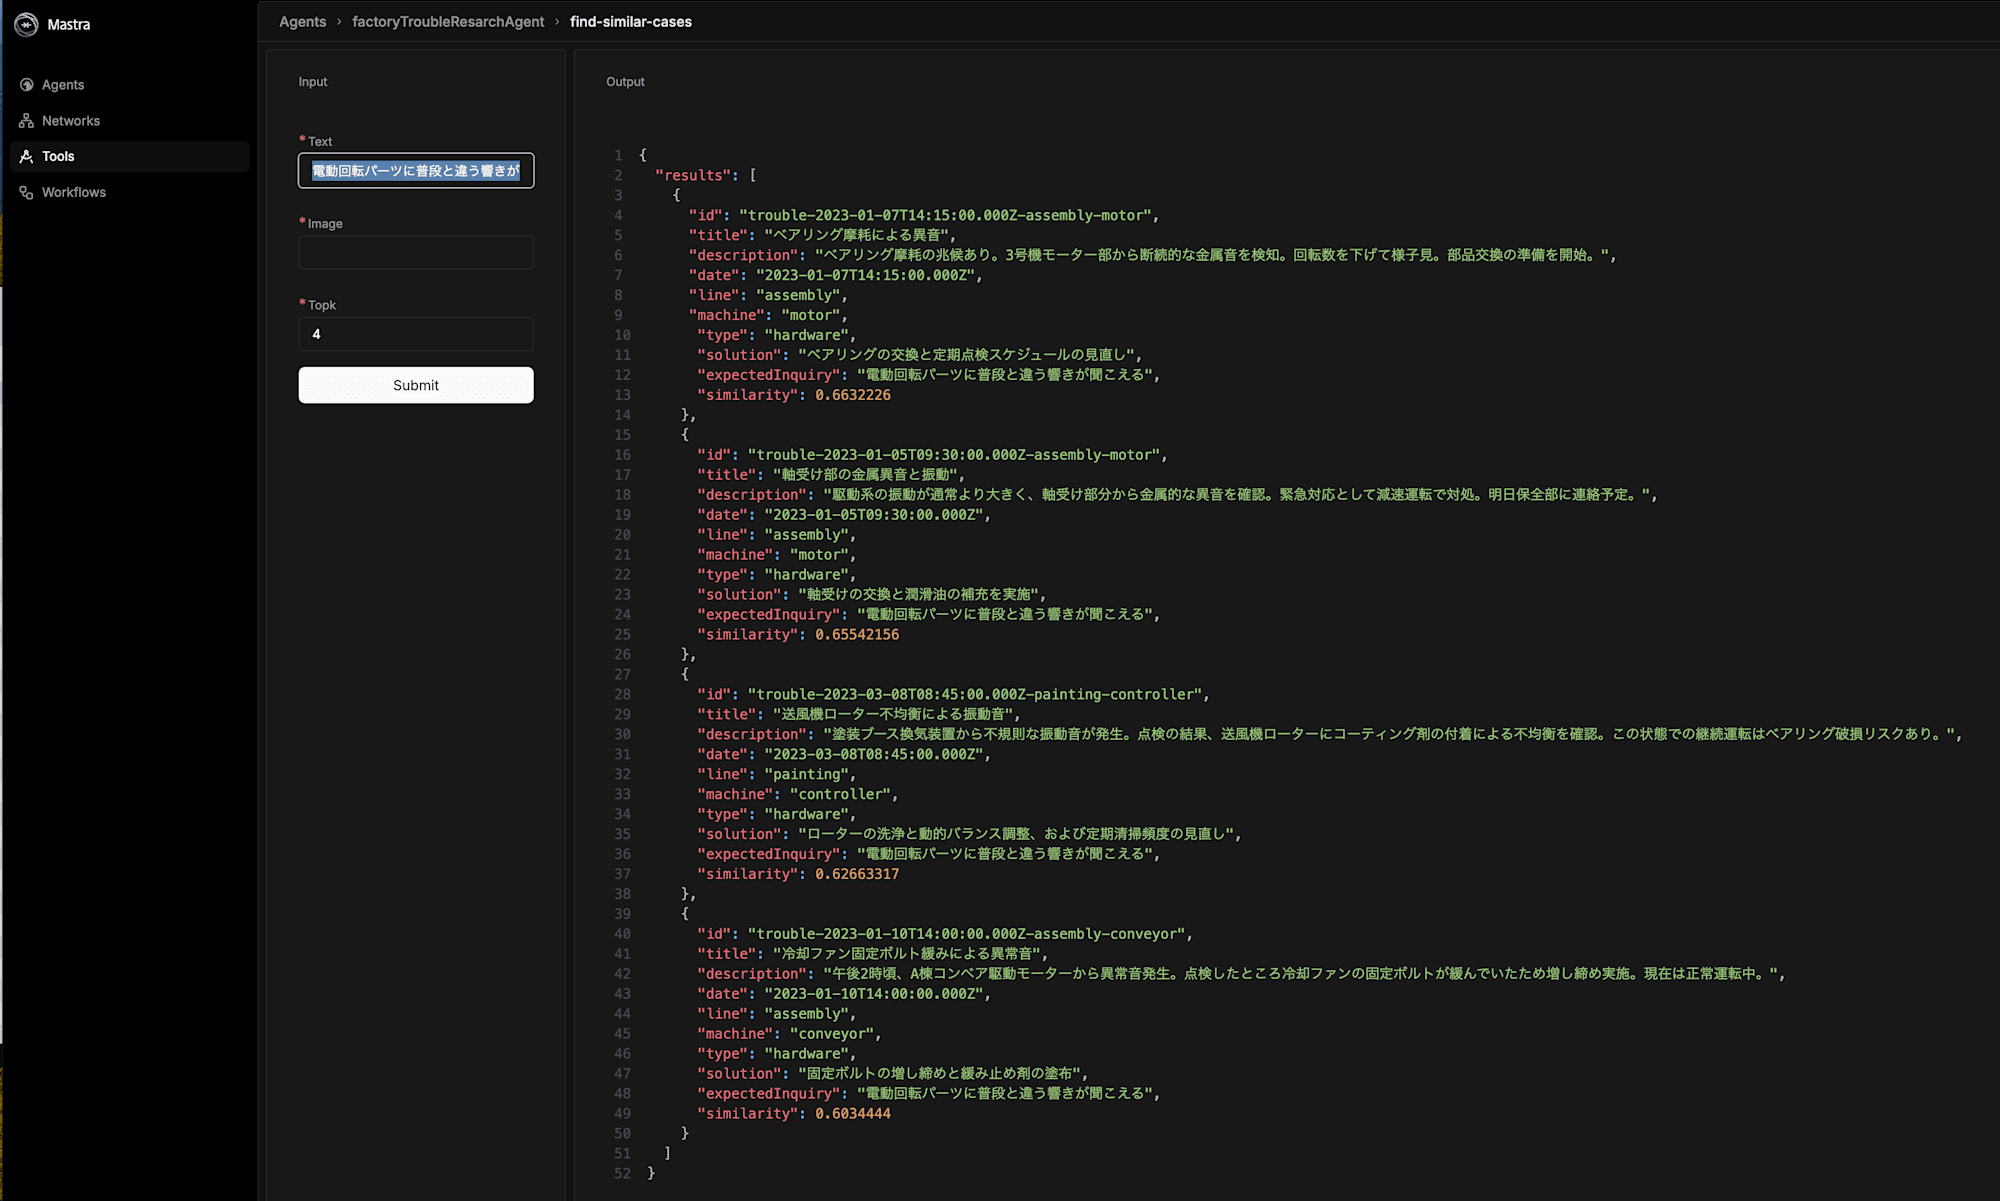Viewport: 2000px width, 1201px height.
Task: Open Workflows via its sidebar icon
Action: coord(27,193)
